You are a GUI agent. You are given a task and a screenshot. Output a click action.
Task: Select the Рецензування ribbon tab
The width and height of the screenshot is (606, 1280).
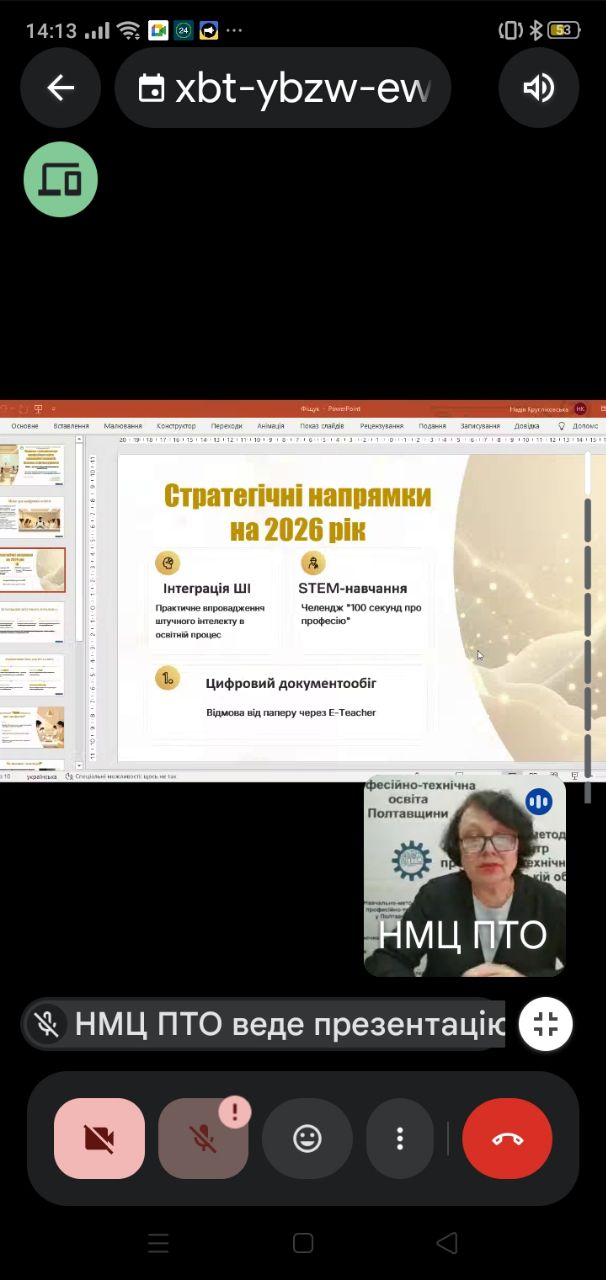[381, 426]
